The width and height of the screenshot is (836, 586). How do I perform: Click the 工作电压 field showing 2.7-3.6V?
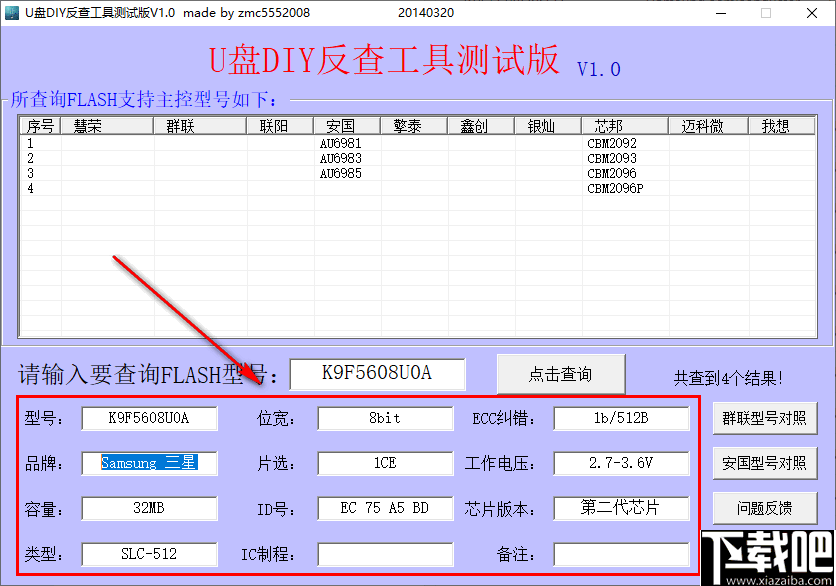[621, 463]
